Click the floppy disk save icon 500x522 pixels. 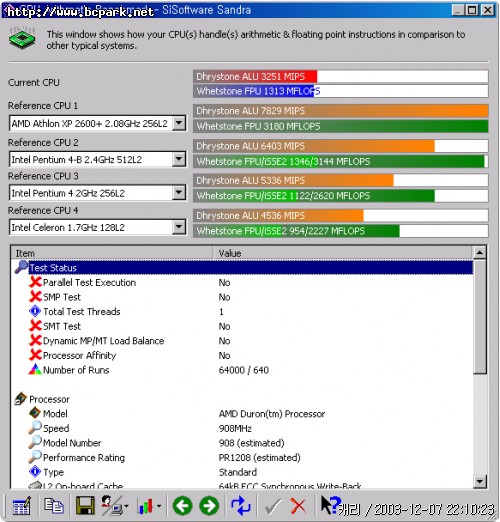point(85,505)
